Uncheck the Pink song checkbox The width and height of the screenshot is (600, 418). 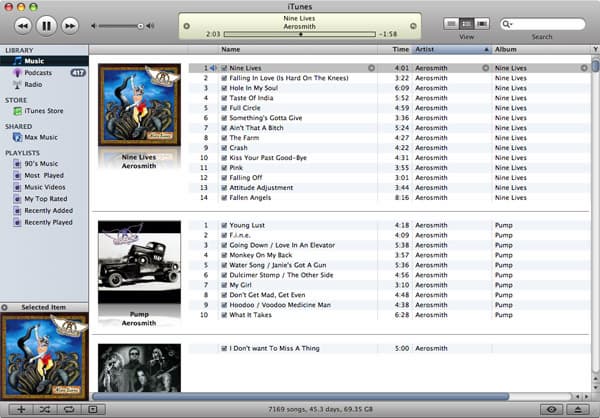(x=224, y=168)
